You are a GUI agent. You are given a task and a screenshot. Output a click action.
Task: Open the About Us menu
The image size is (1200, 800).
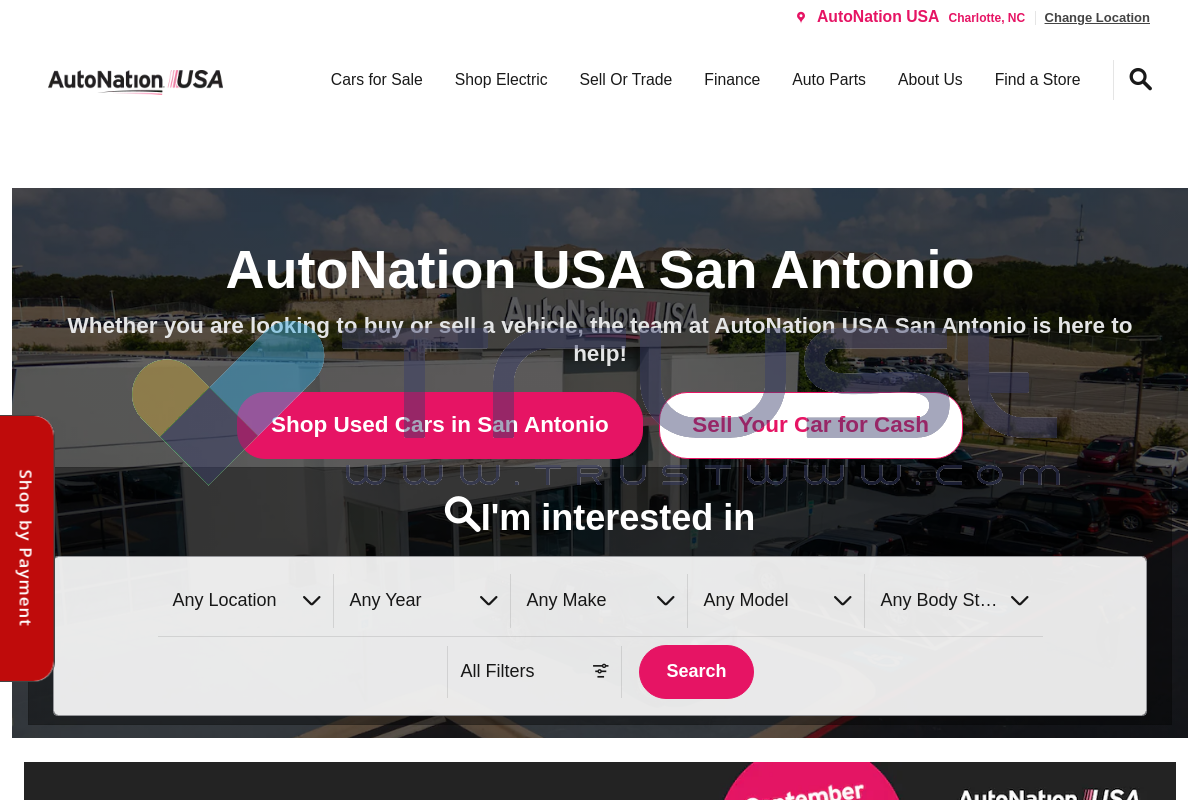pos(930,80)
